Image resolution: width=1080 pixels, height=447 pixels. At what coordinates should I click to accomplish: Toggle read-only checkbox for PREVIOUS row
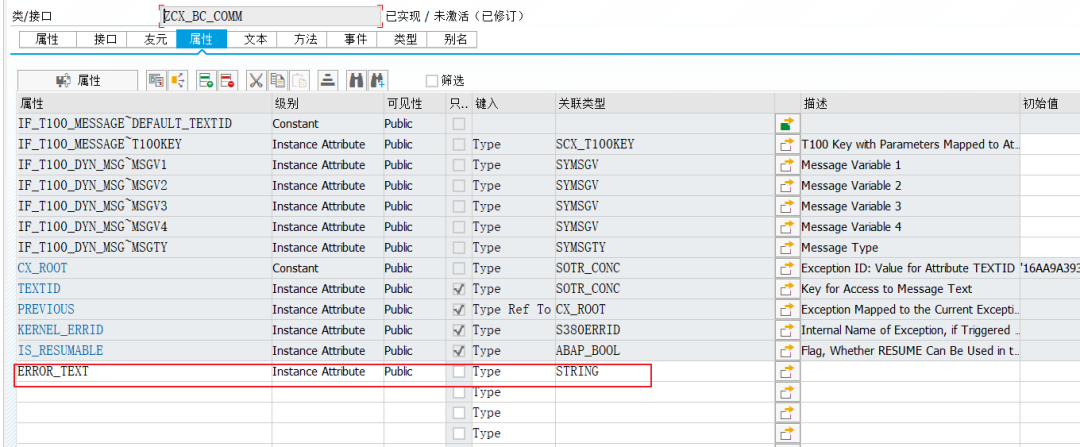coord(459,310)
